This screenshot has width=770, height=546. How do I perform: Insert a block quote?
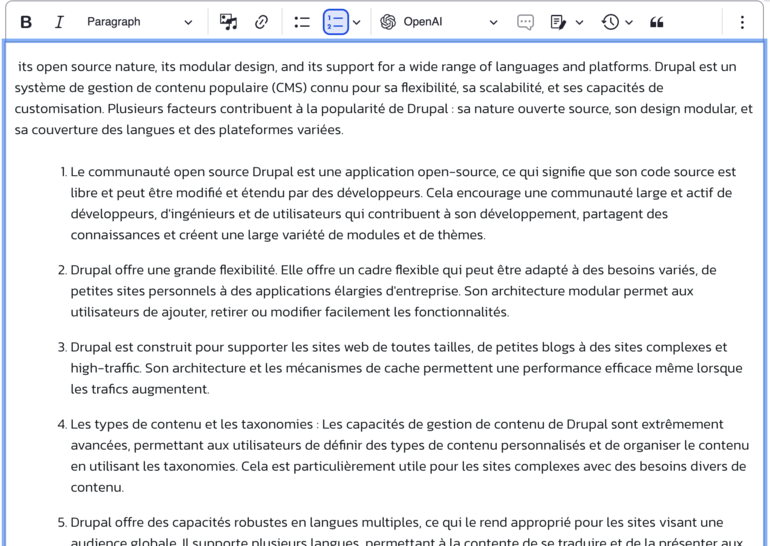(x=657, y=22)
